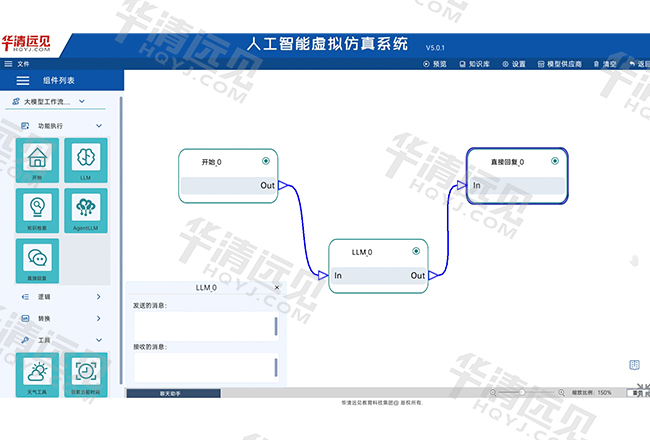Select the 知识检索 component icon
The image size is (650, 440).
pyautogui.click(x=37, y=211)
